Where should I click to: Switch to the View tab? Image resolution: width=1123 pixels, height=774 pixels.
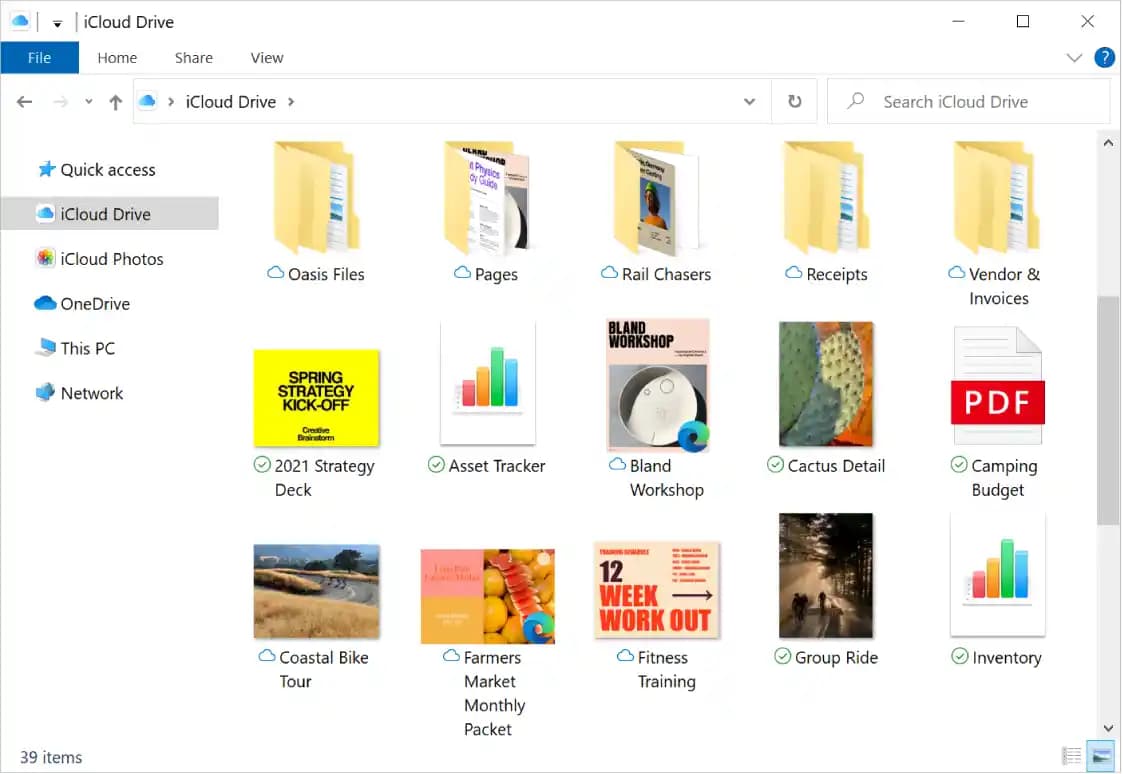click(x=266, y=57)
